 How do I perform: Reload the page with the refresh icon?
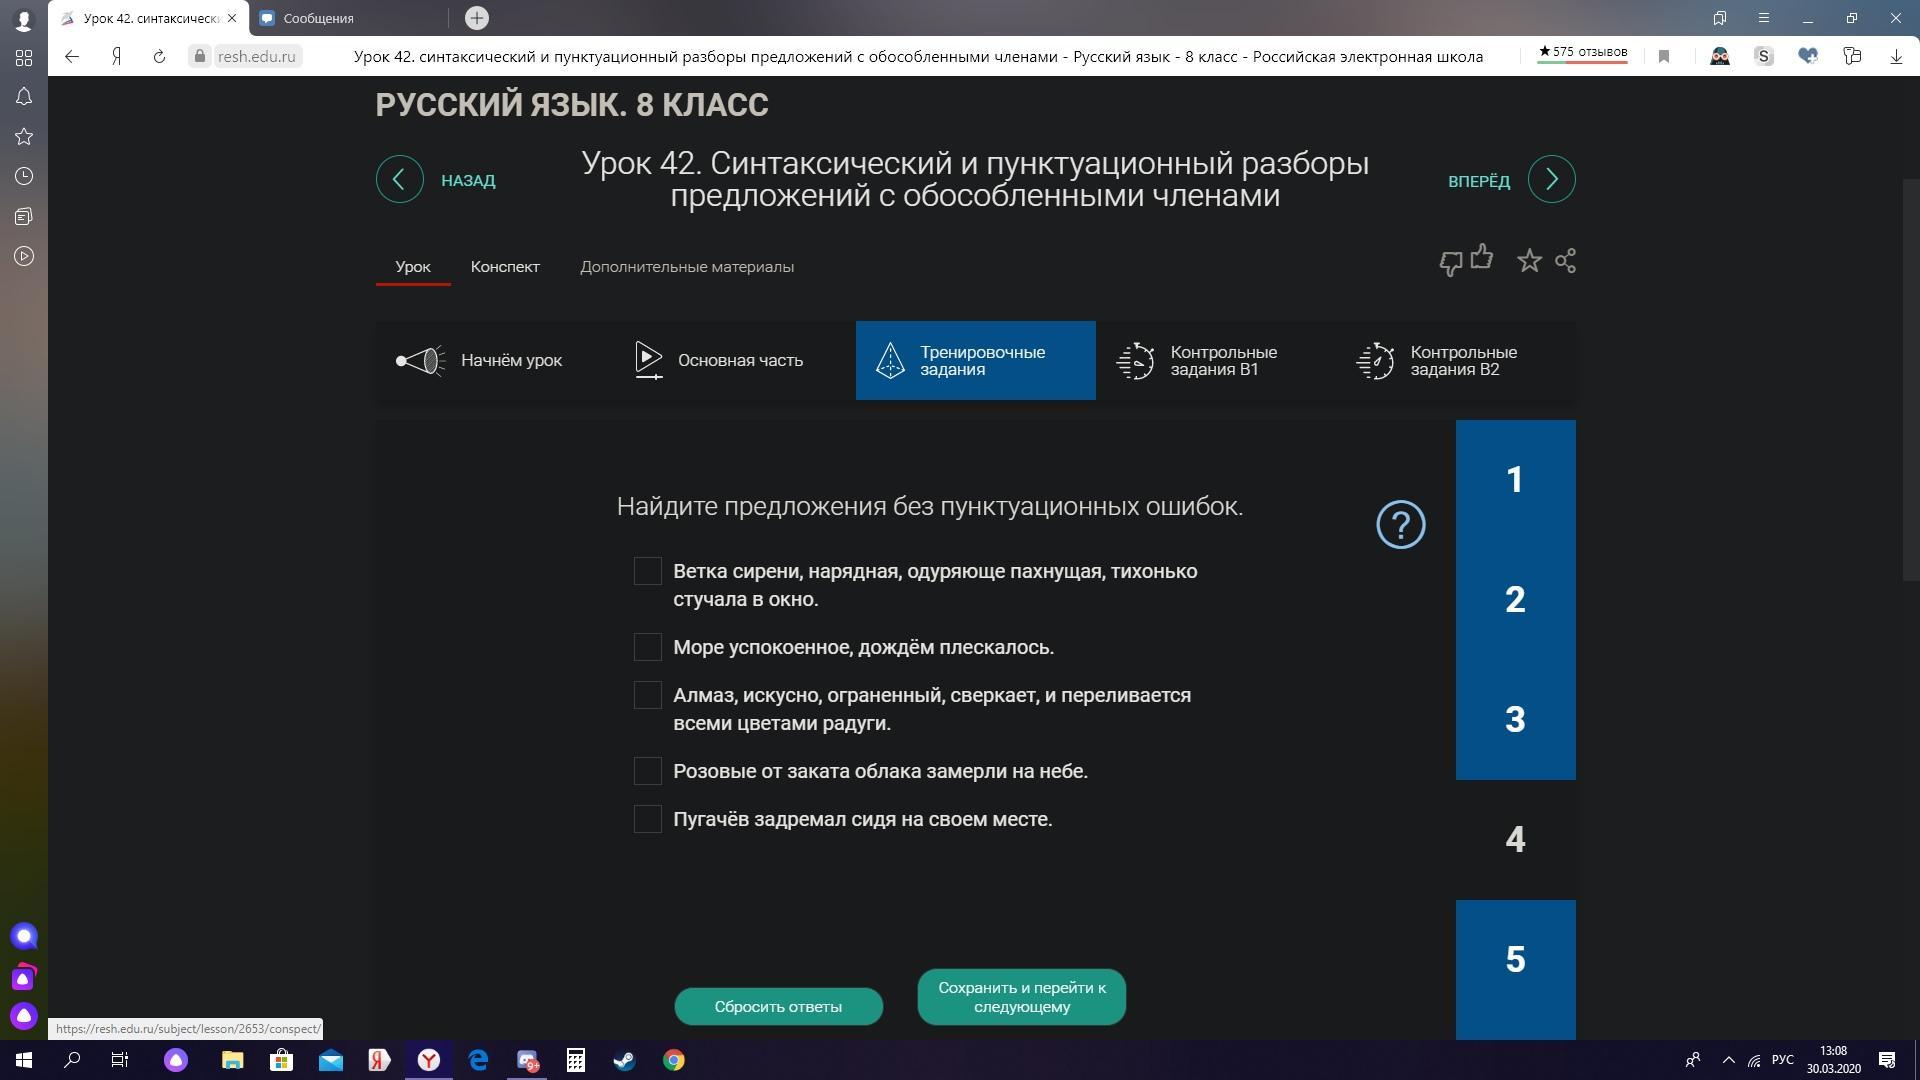159,57
